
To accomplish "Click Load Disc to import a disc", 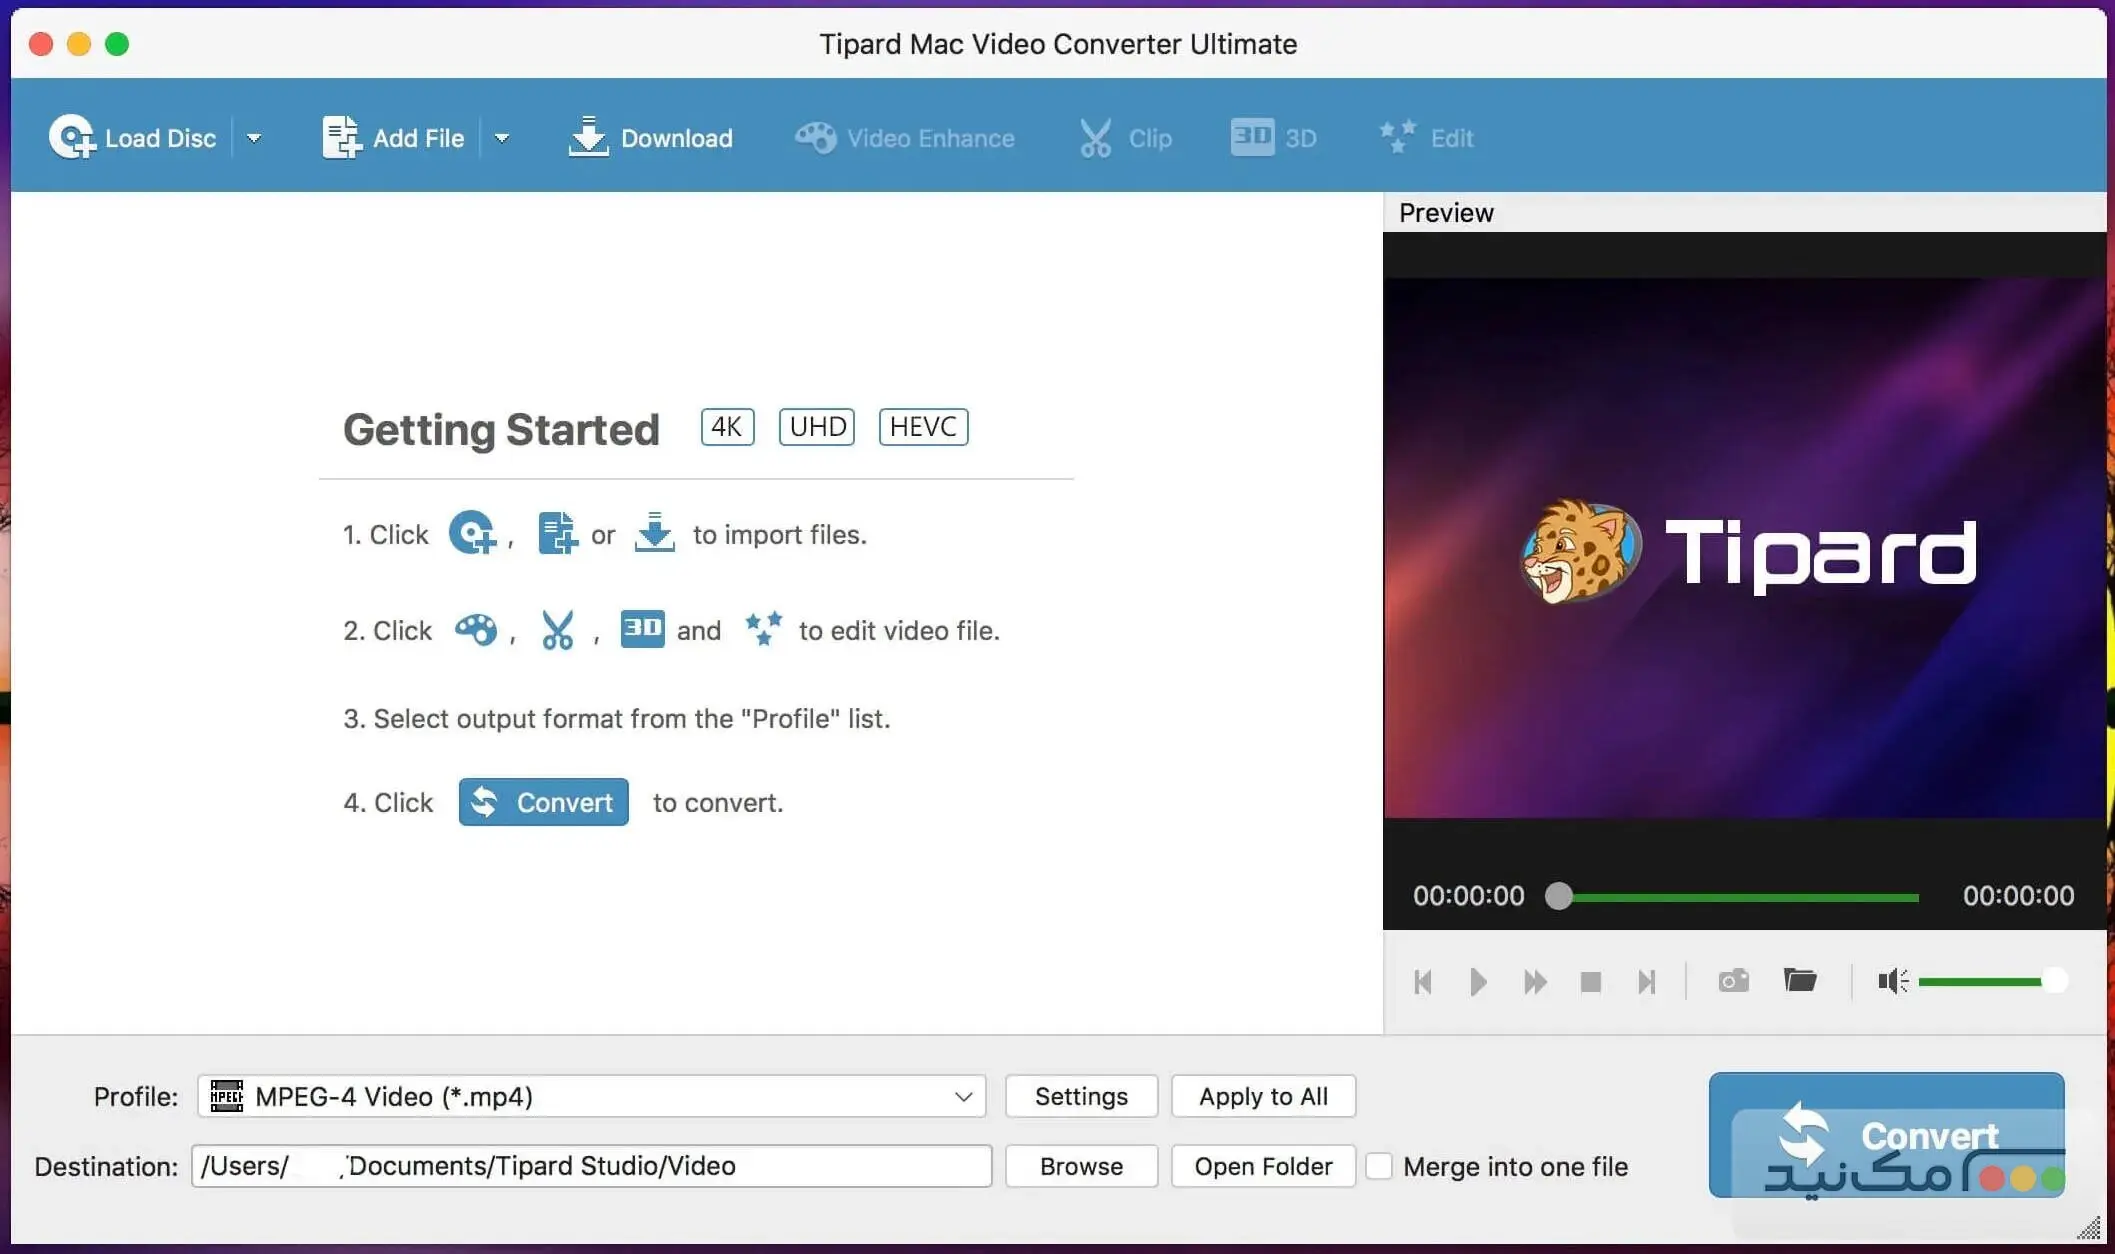I will pos(135,137).
